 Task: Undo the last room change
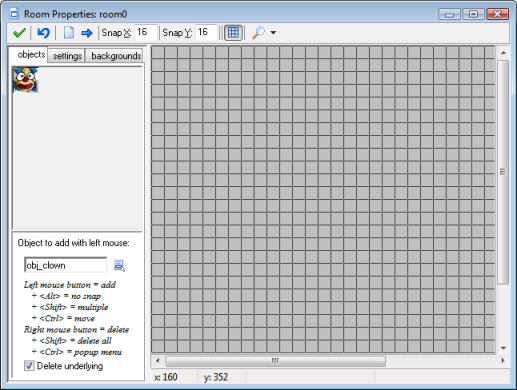pyautogui.click(x=43, y=33)
